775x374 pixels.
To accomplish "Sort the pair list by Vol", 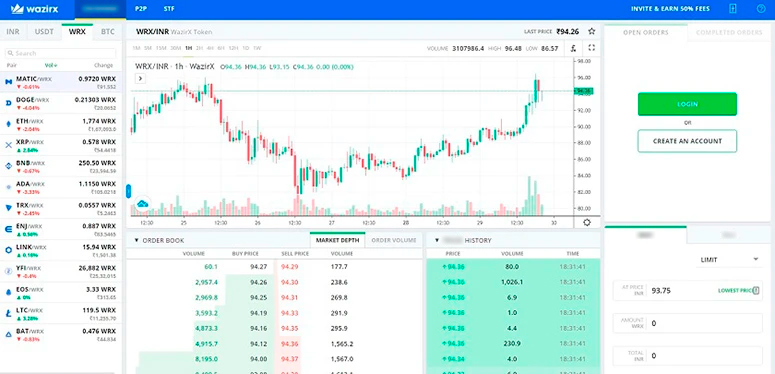I will point(51,65).
